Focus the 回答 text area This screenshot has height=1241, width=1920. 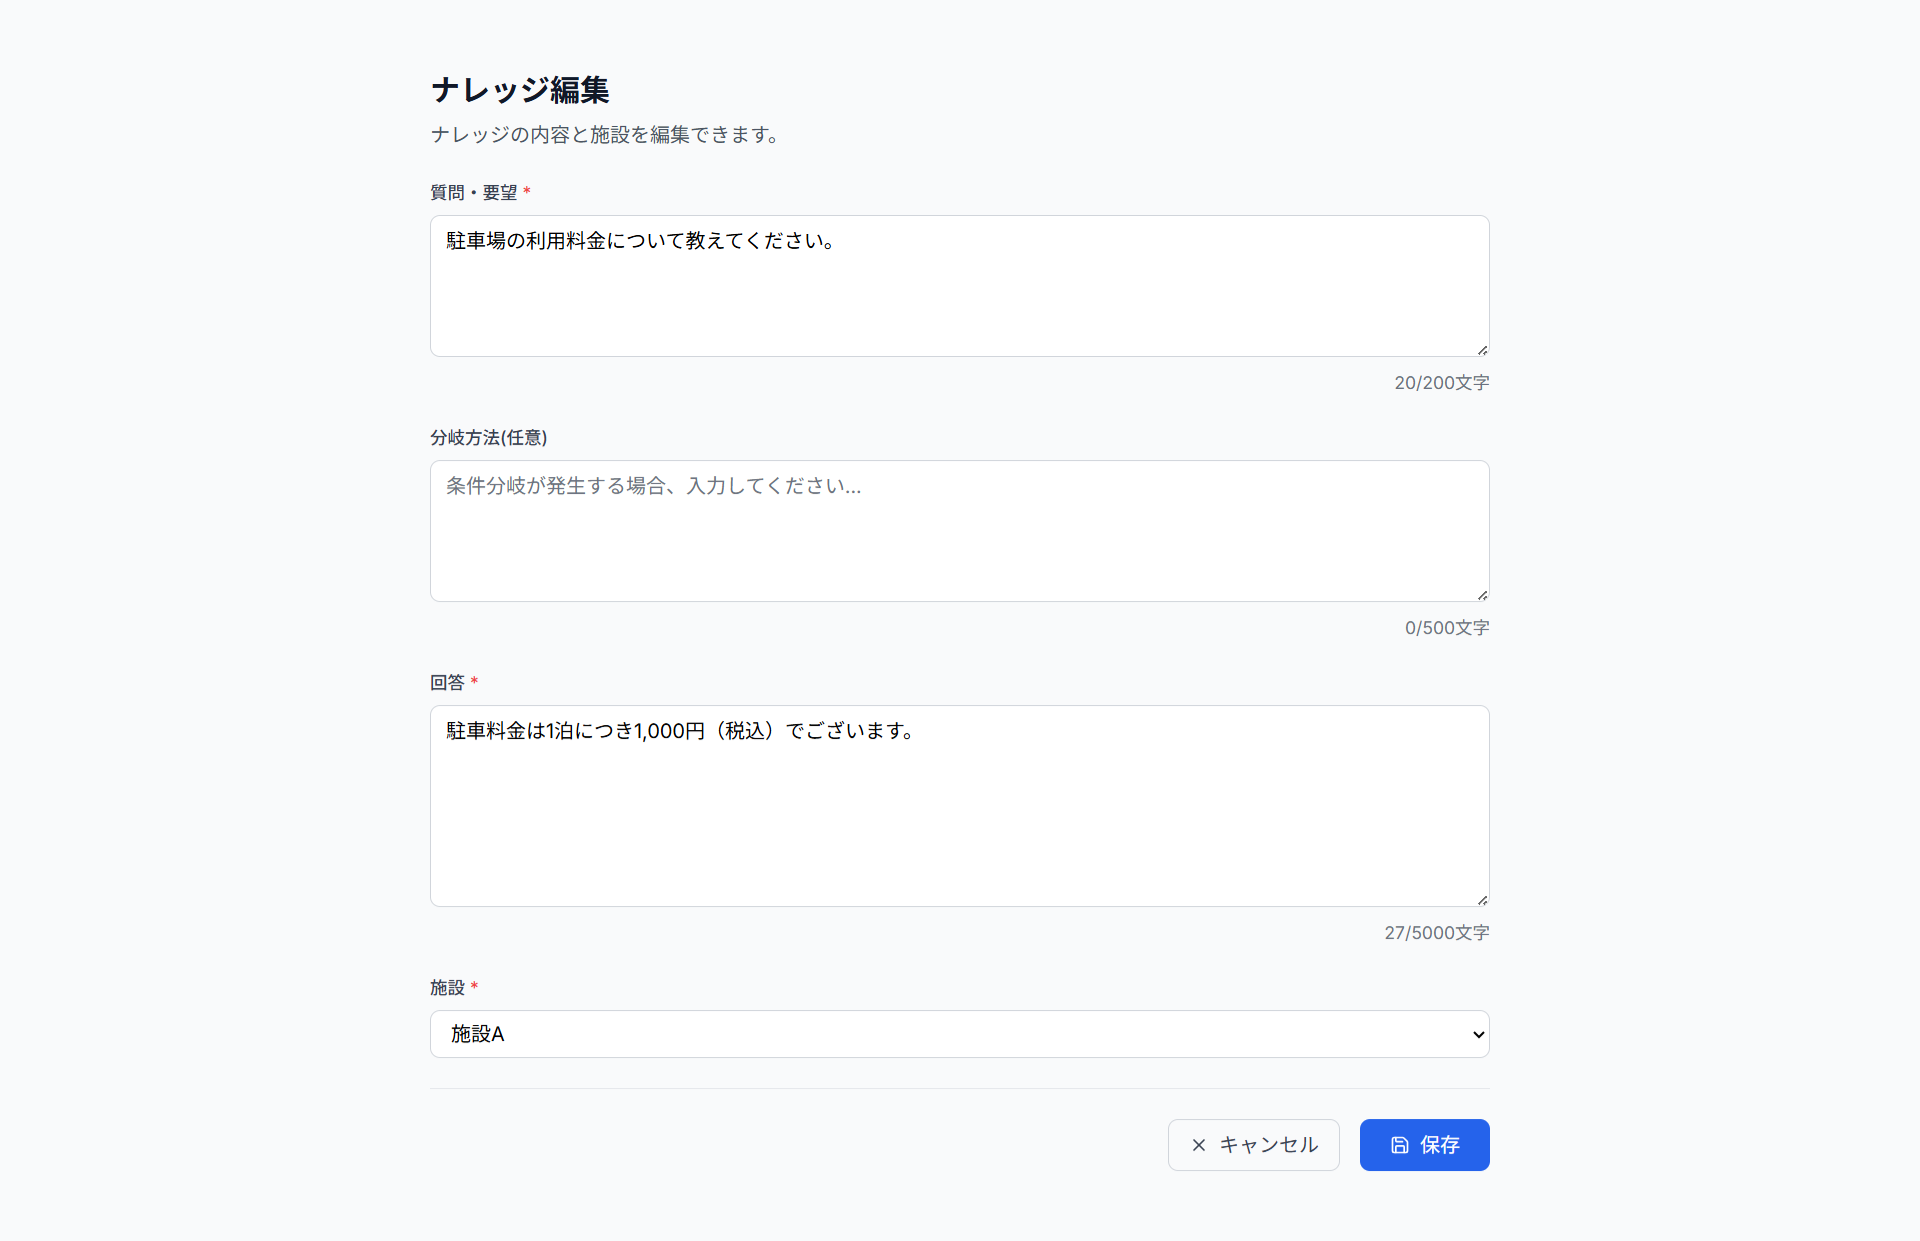[x=960, y=806]
